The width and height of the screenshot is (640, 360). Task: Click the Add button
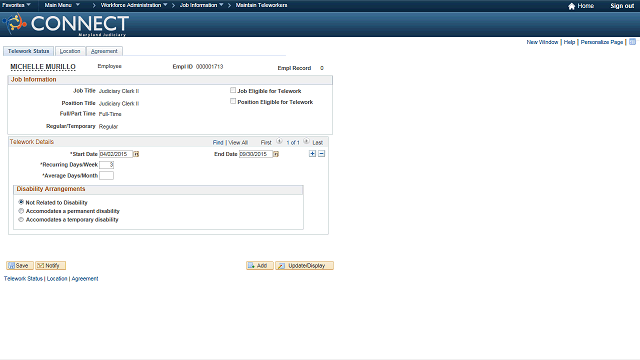click(x=260, y=266)
